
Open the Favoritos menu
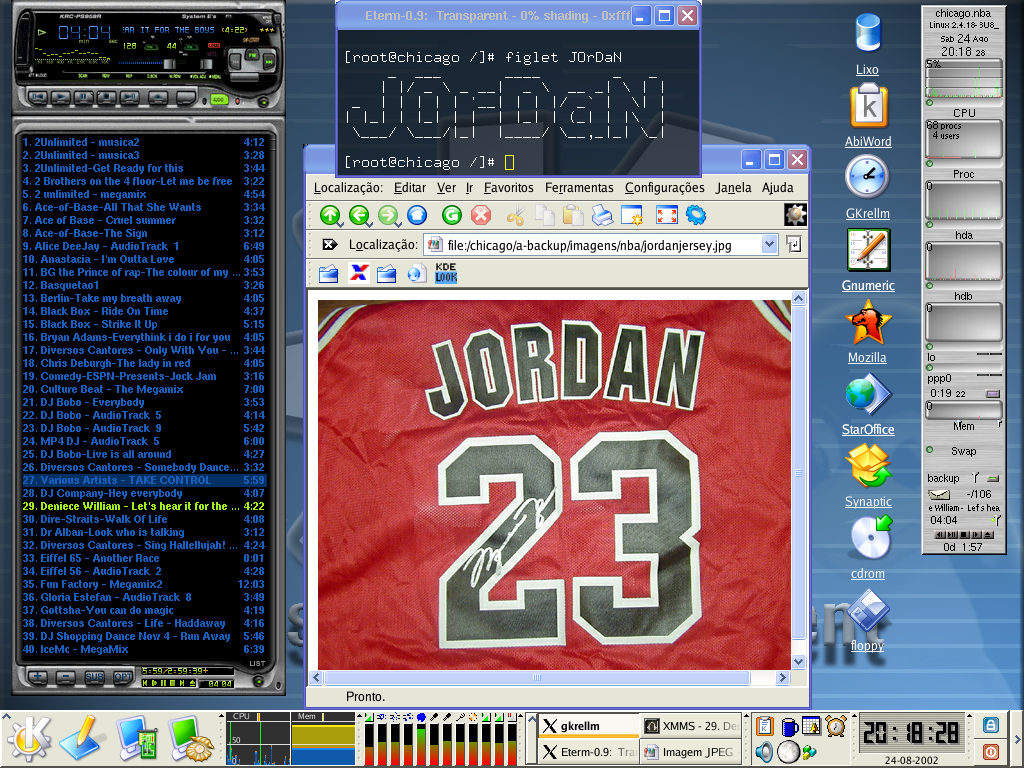tap(508, 188)
